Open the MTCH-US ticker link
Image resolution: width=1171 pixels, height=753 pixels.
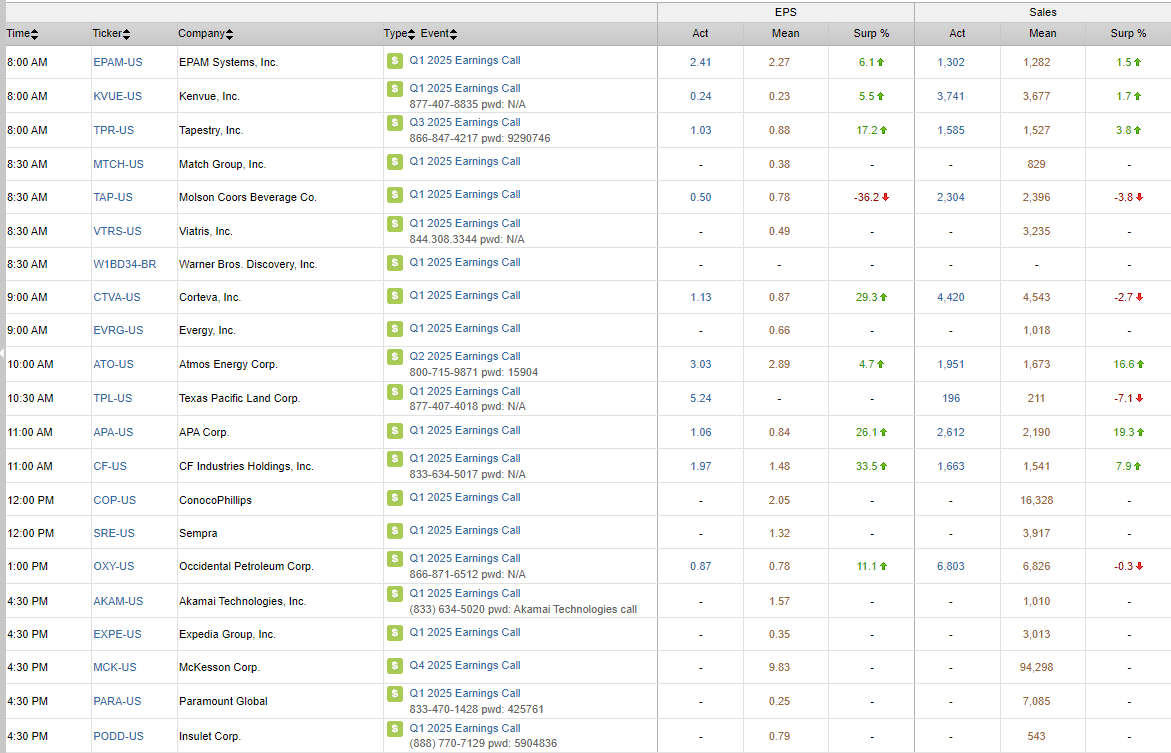[119, 164]
